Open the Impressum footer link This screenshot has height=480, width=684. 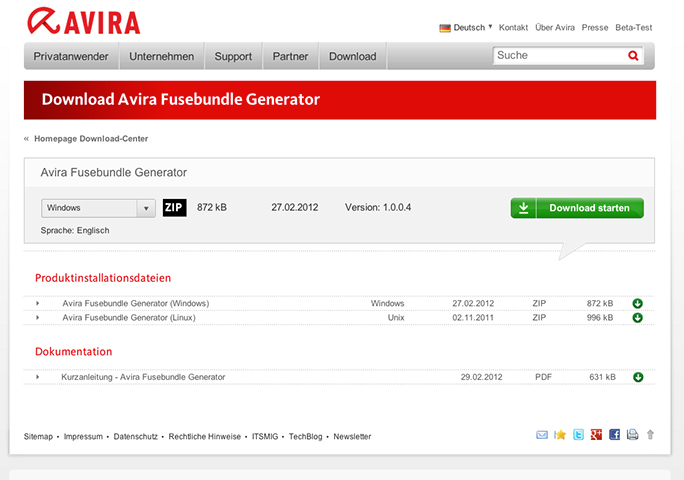click(x=83, y=436)
